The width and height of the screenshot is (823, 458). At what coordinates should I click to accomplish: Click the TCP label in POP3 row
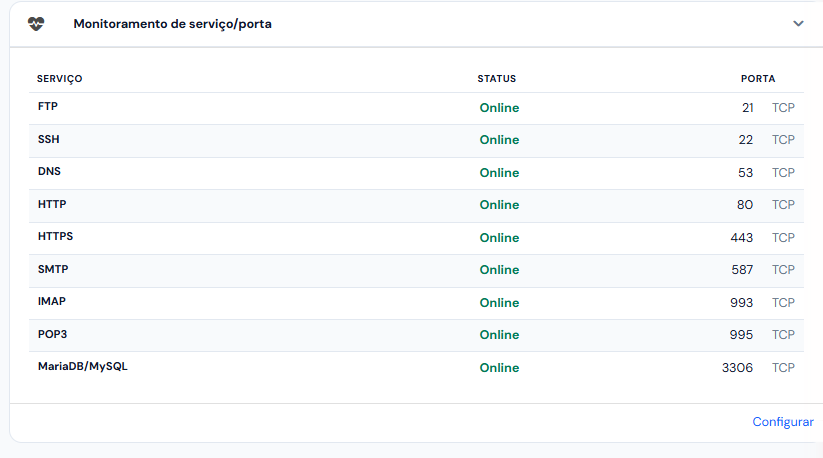783,335
